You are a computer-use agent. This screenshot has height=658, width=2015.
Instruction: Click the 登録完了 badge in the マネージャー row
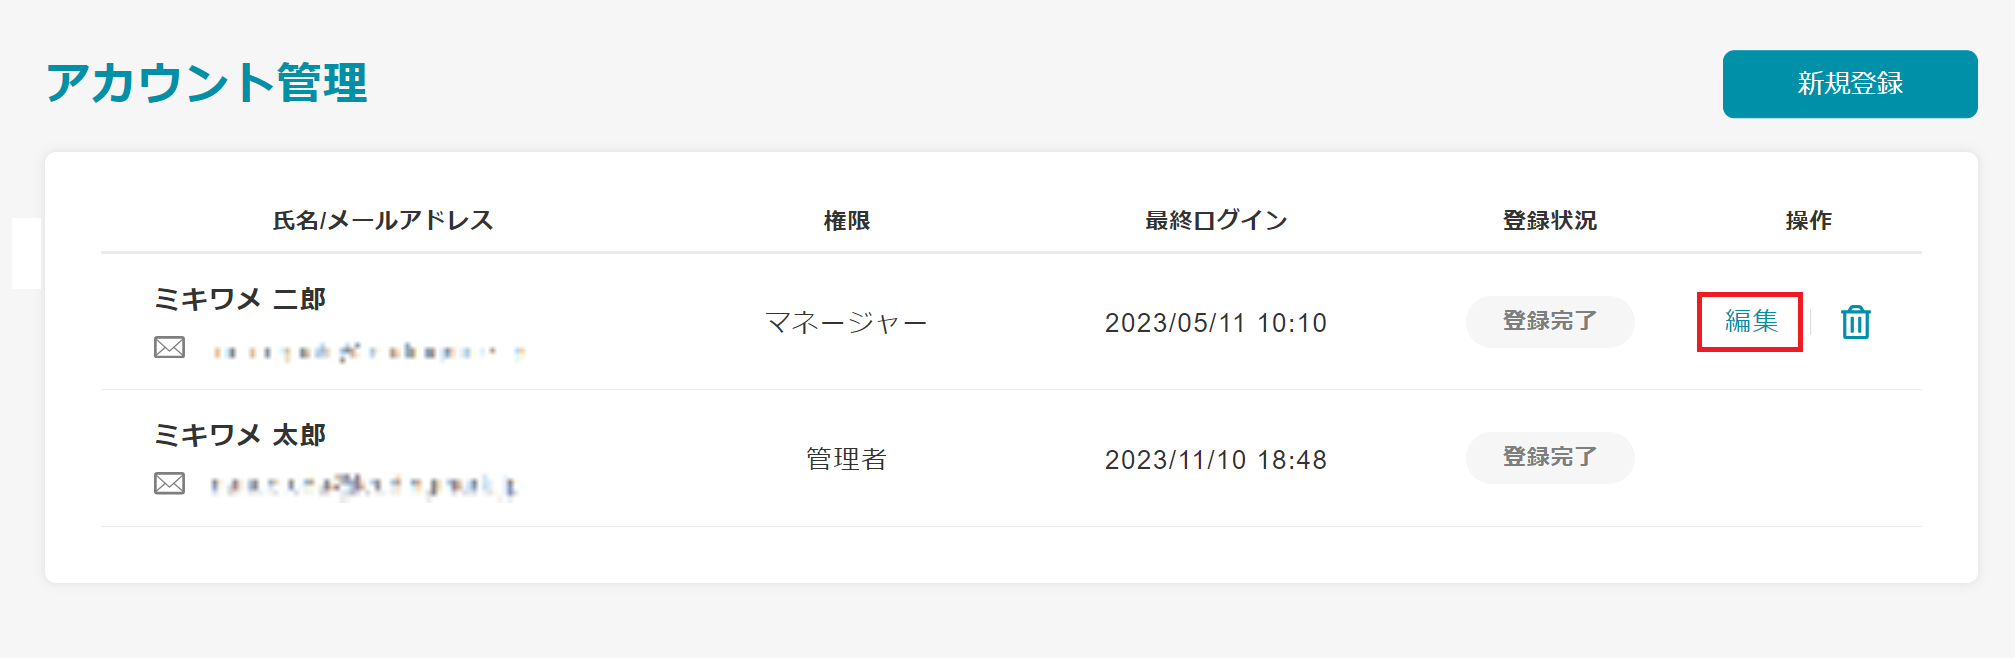tap(1549, 321)
